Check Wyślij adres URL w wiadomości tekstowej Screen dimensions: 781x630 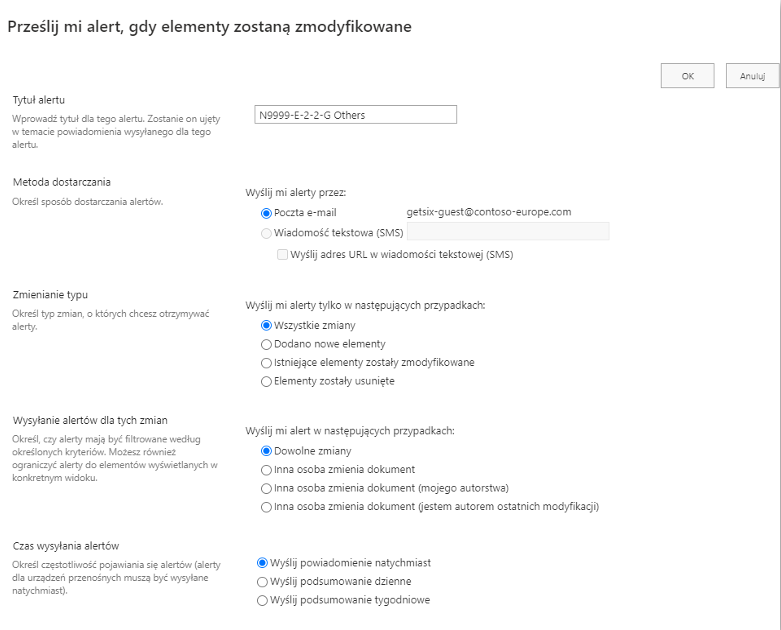pos(282,254)
